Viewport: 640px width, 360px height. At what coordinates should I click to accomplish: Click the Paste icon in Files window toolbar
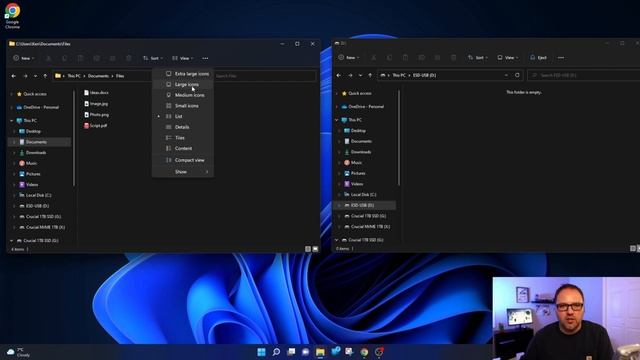[x=80, y=58]
